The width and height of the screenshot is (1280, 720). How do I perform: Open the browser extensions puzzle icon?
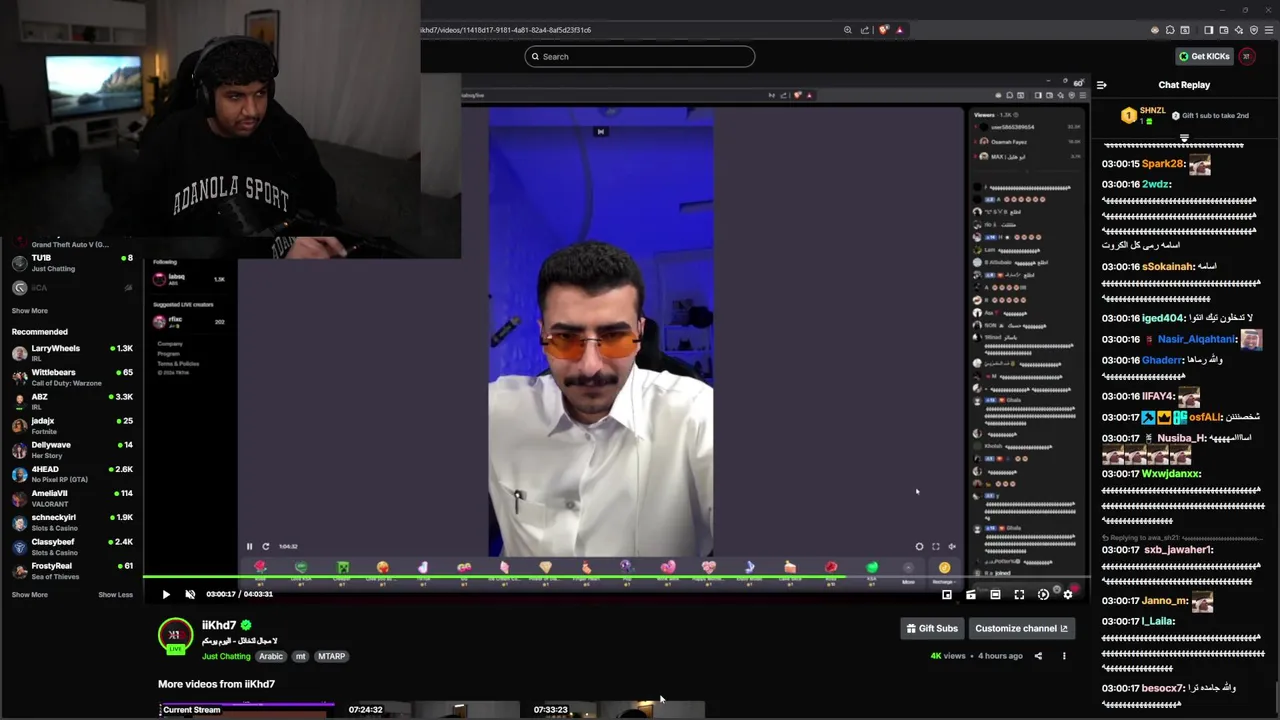pyautogui.click(x=1170, y=30)
